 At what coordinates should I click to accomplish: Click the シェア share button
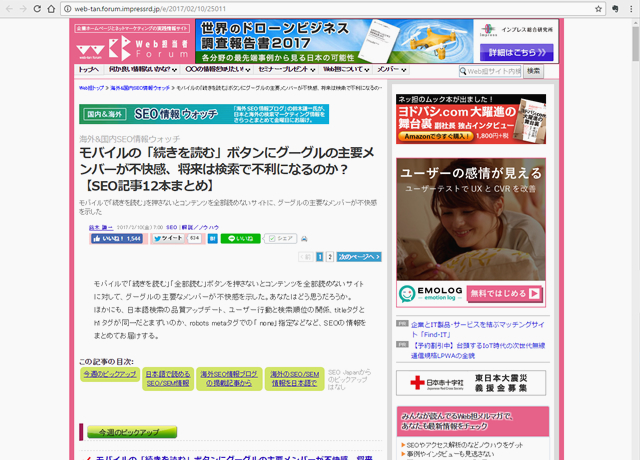click(281, 239)
